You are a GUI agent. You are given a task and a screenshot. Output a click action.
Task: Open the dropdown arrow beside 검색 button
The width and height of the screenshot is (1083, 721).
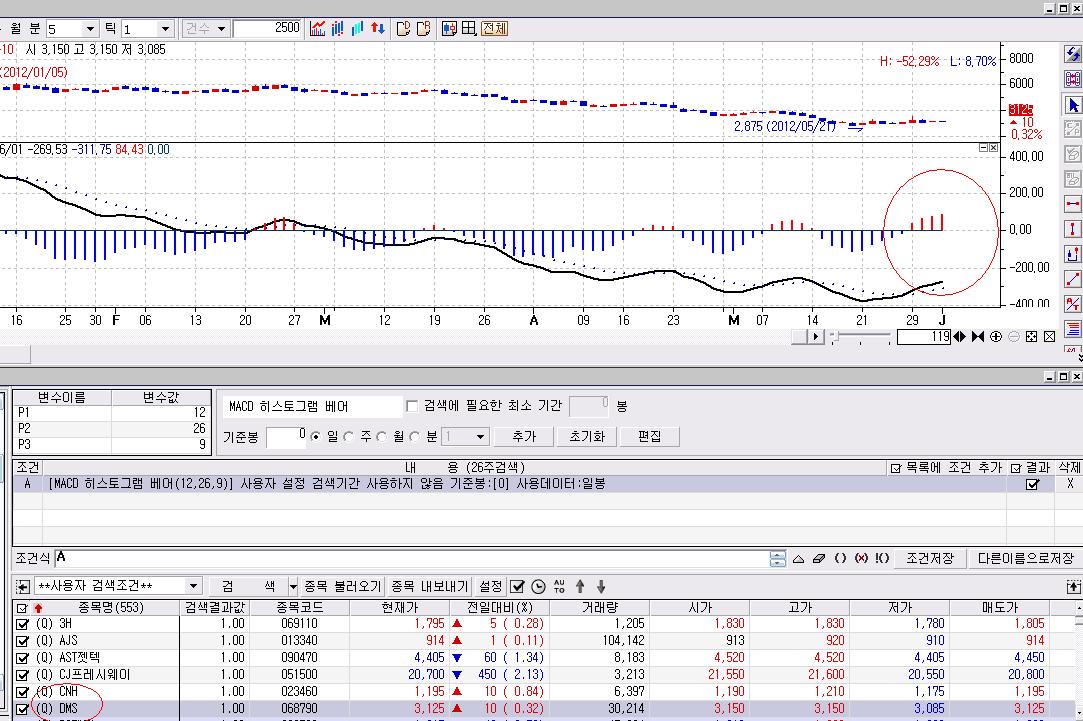293,586
